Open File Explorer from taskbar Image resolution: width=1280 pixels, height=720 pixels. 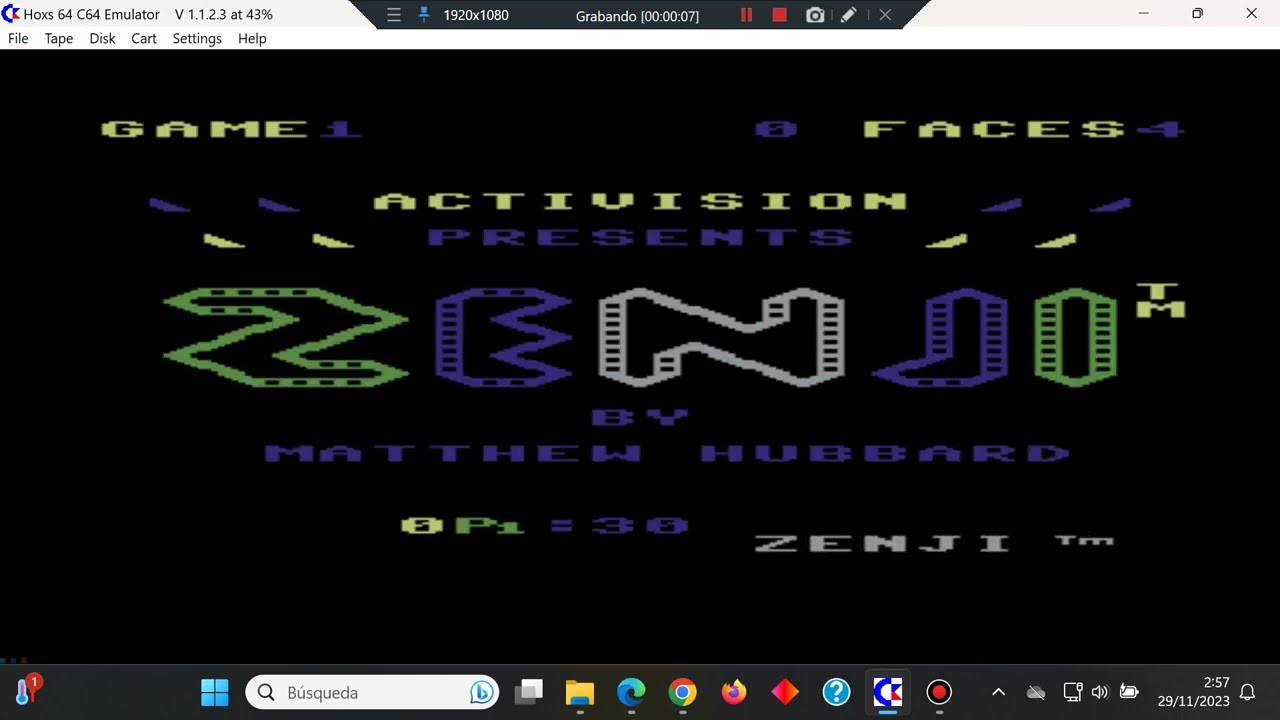(x=580, y=692)
